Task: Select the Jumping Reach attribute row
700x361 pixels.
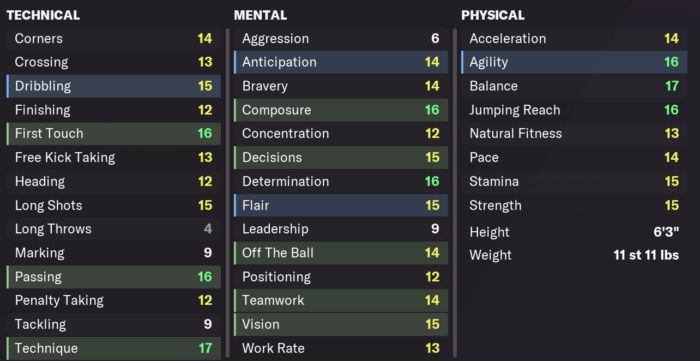Action: pyautogui.click(x=574, y=110)
